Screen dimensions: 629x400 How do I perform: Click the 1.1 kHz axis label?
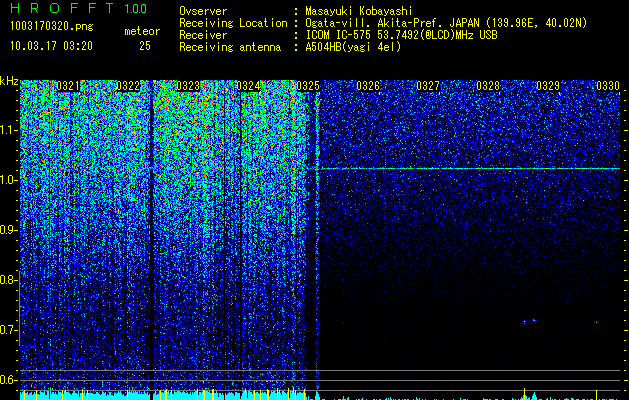pos(9,130)
